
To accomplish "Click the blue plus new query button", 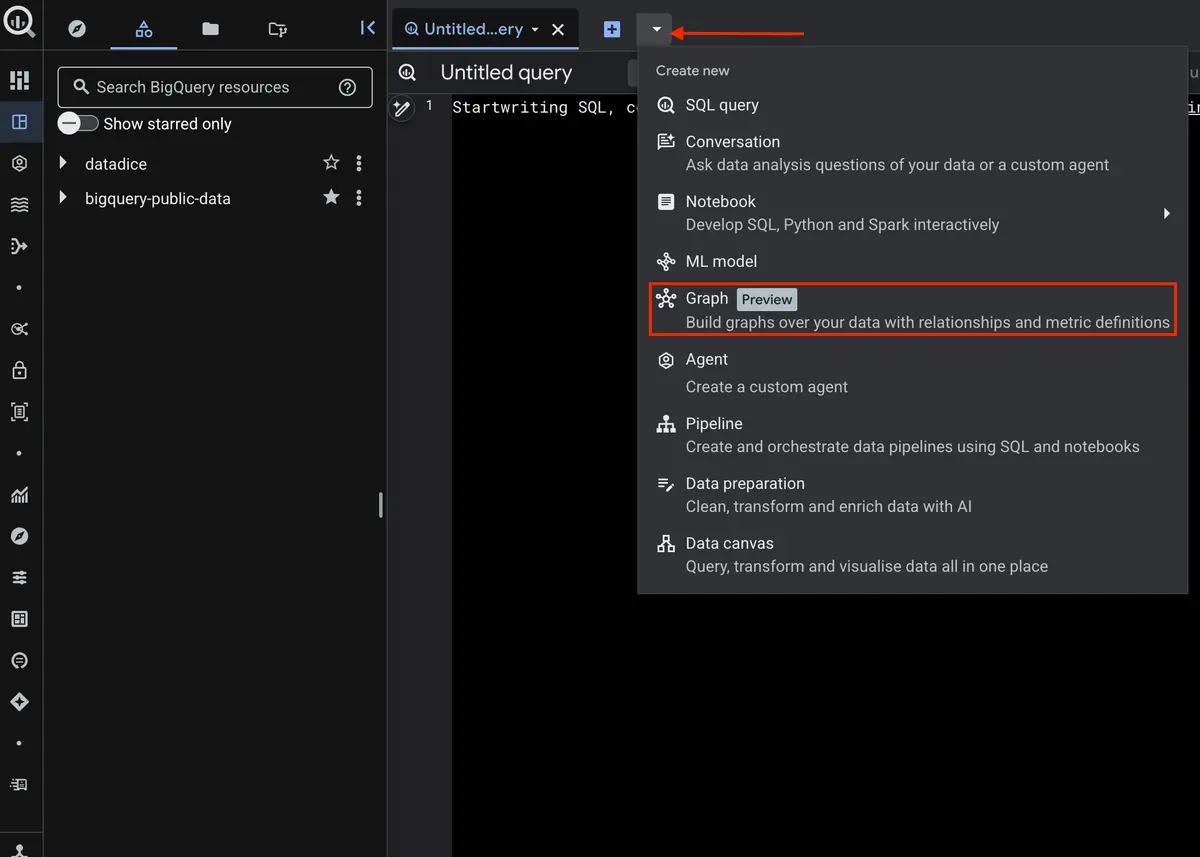I will (612, 30).
